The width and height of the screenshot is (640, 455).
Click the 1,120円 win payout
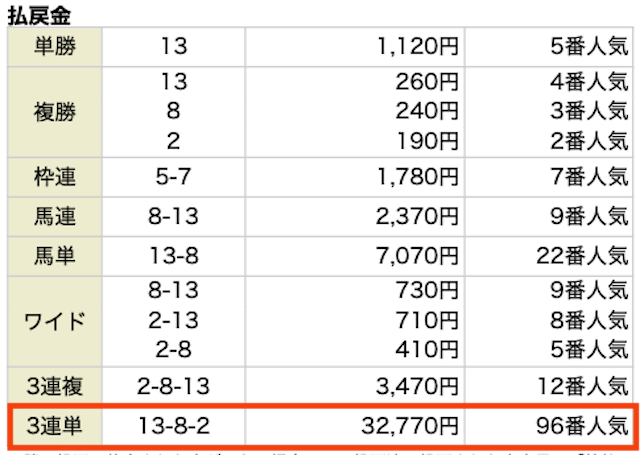[418, 47]
